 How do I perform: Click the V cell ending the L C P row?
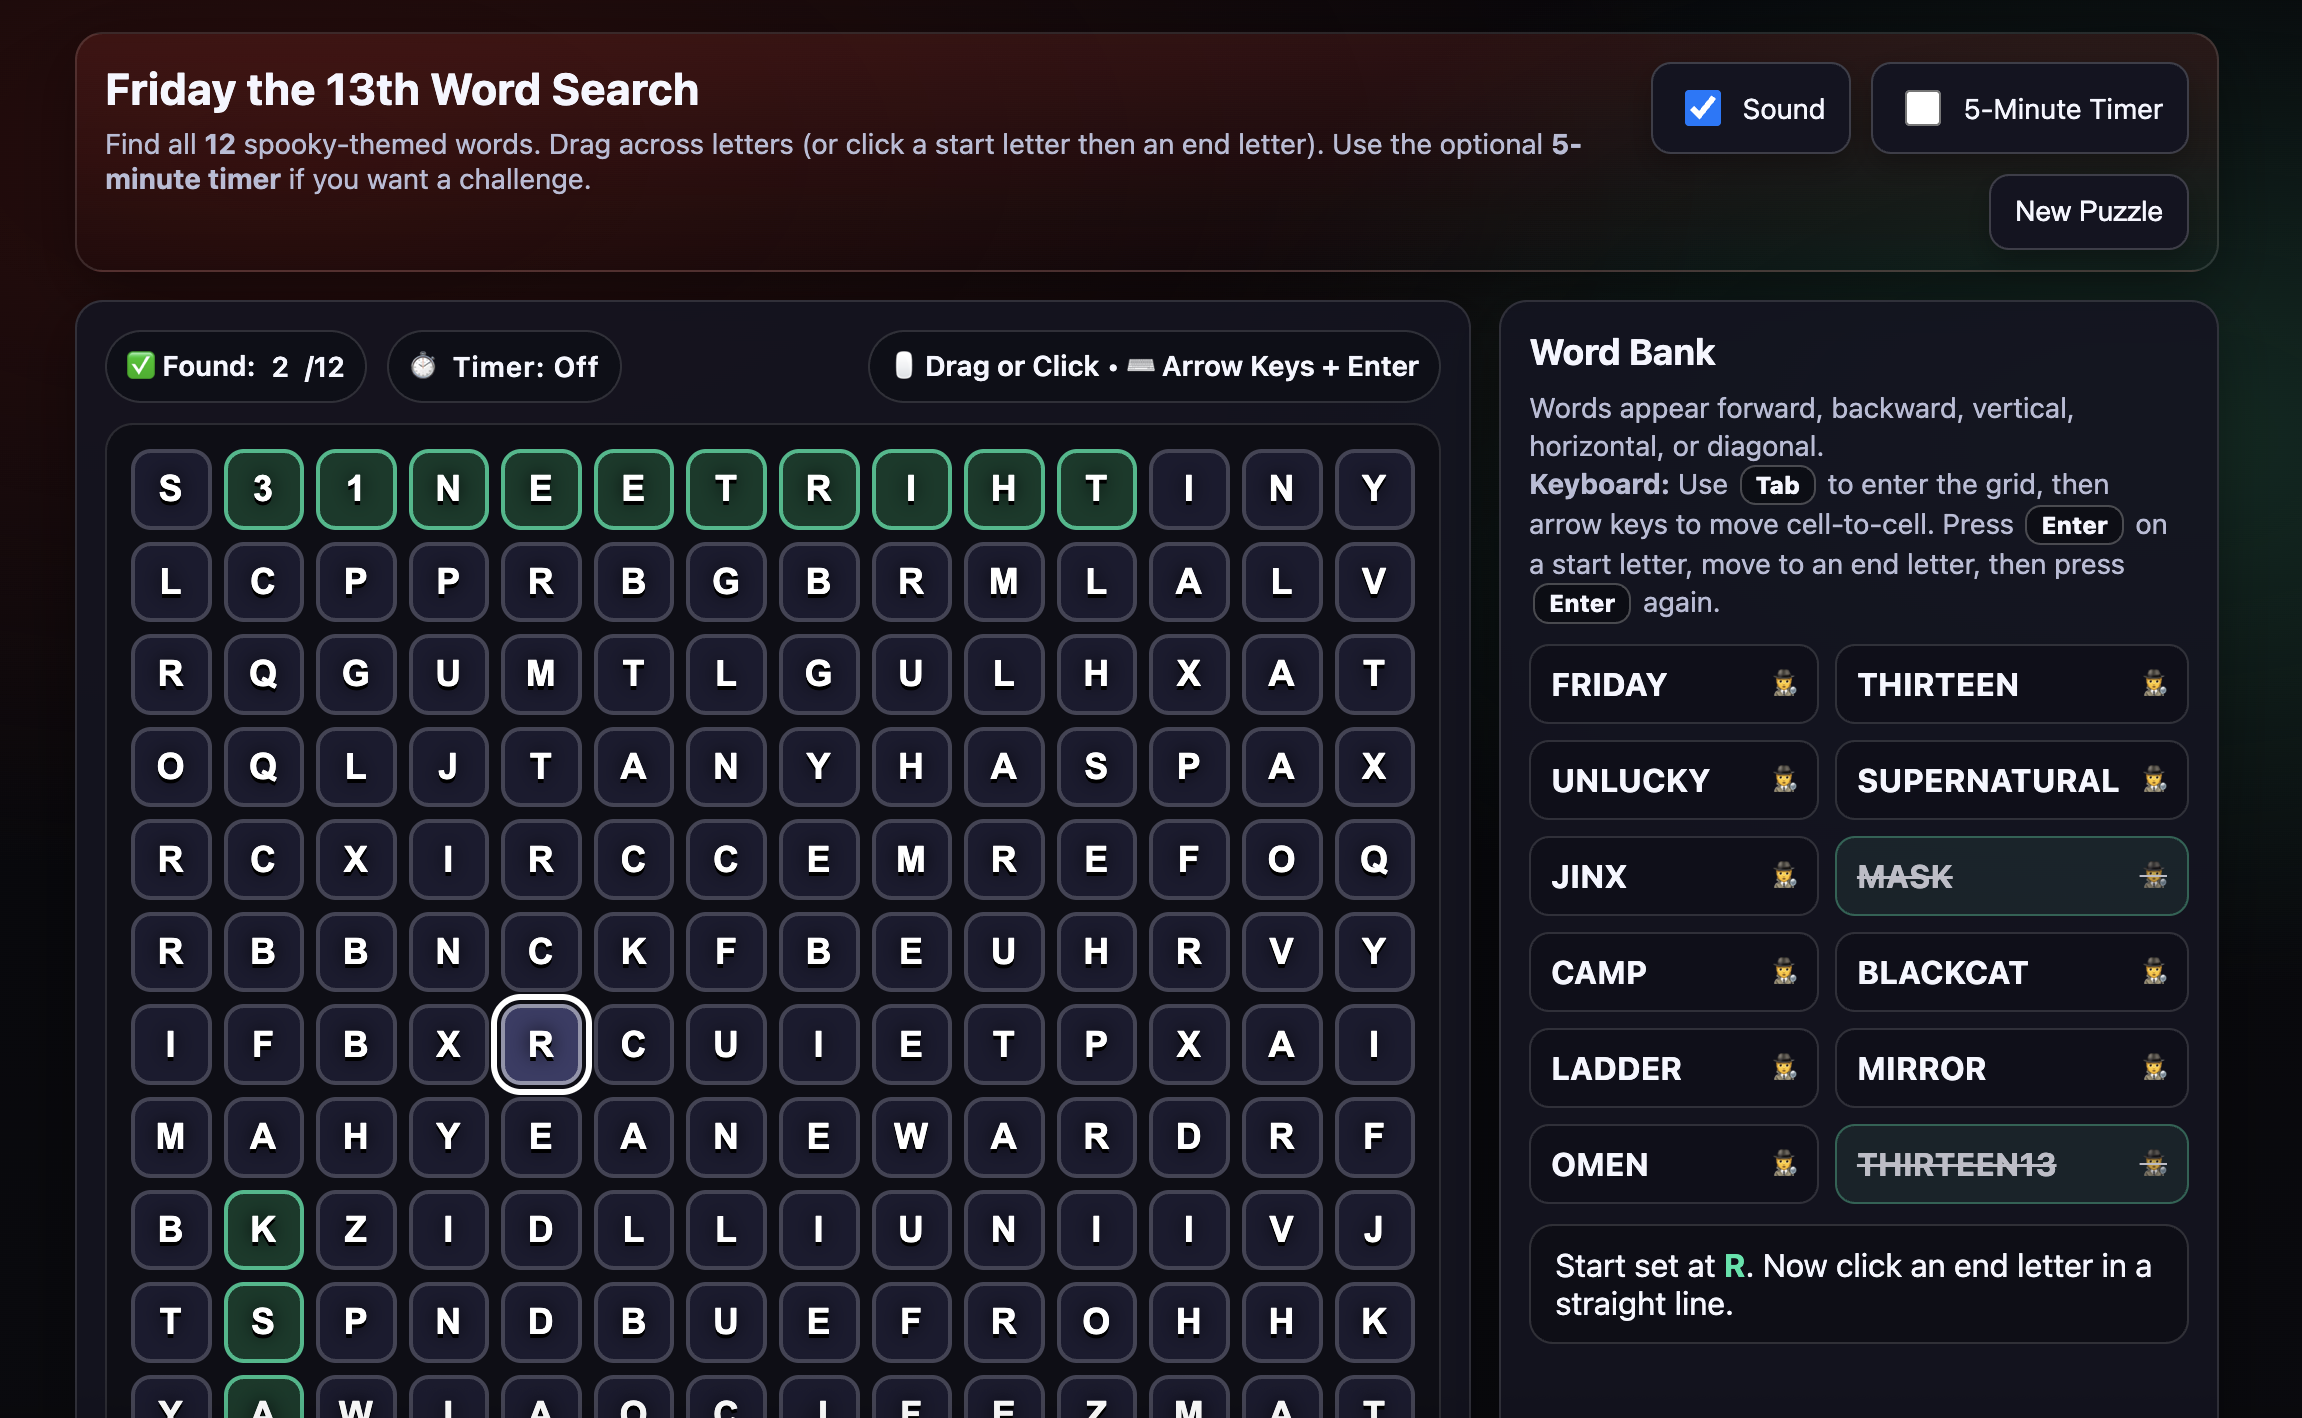coord(1374,582)
